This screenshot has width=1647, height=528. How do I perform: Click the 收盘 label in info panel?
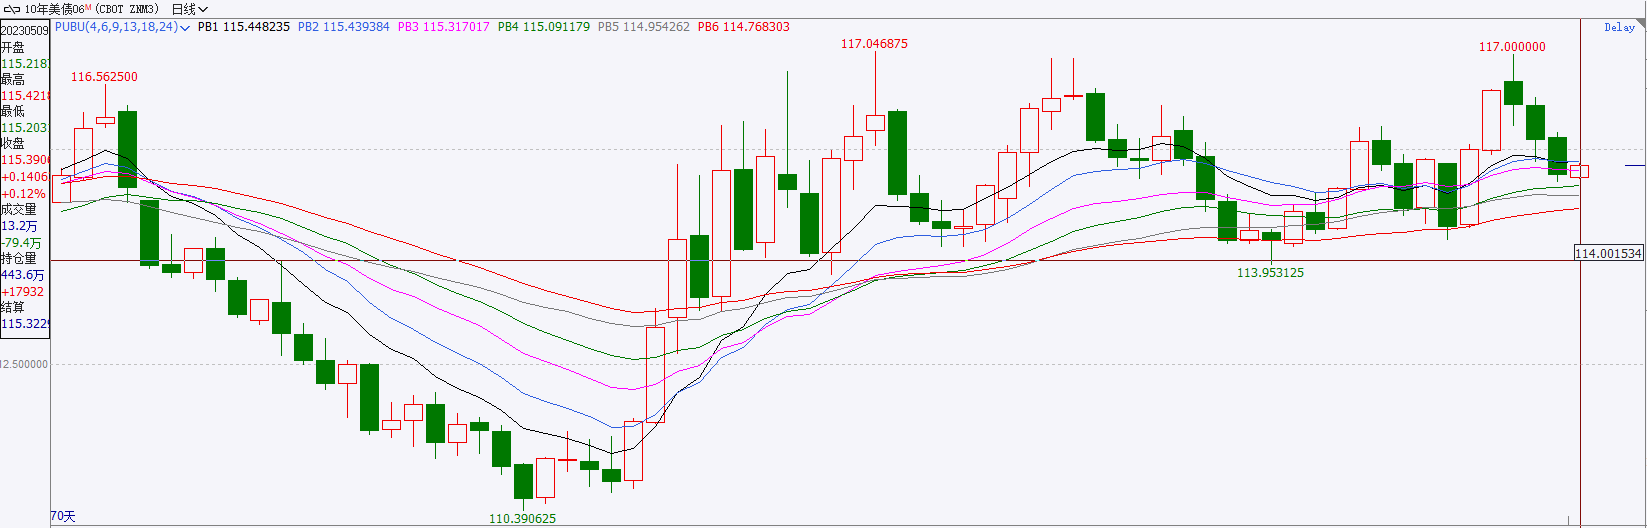tap(13, 143)
